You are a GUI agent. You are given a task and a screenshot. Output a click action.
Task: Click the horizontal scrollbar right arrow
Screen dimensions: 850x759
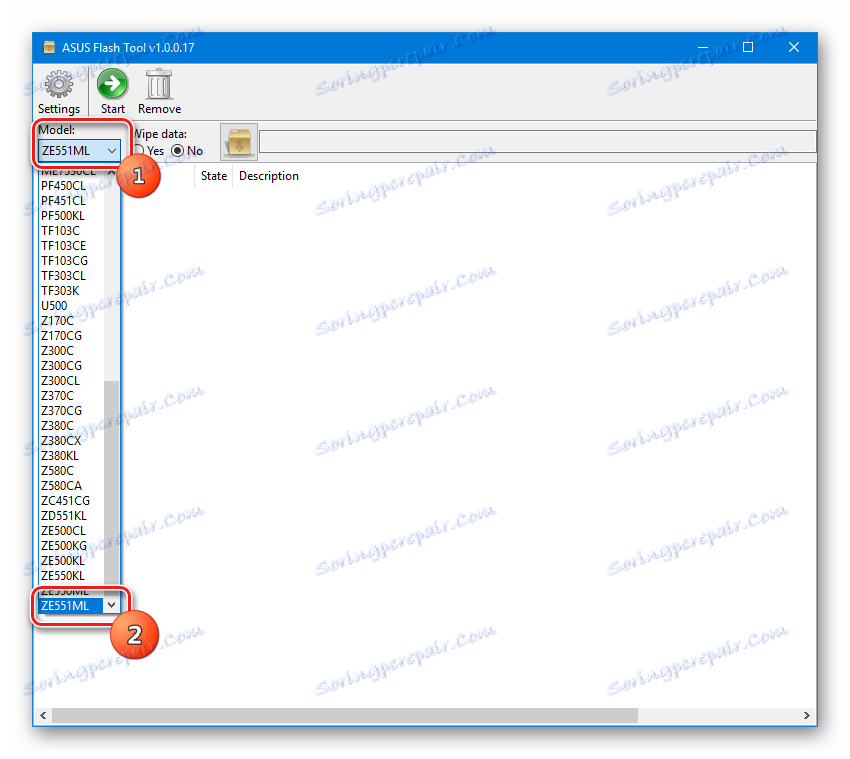[x=806, y=715]
